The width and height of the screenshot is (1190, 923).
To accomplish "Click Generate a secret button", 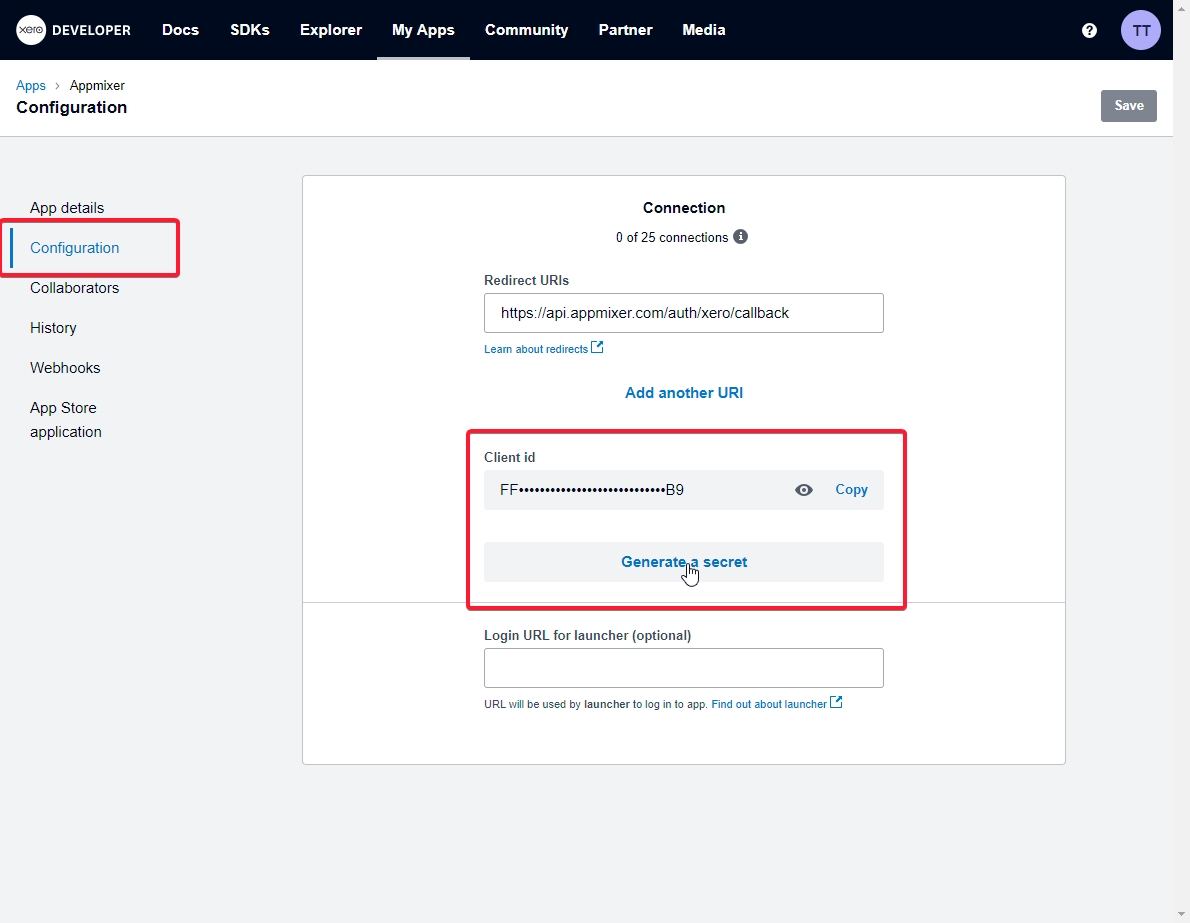I will (684, 562).
